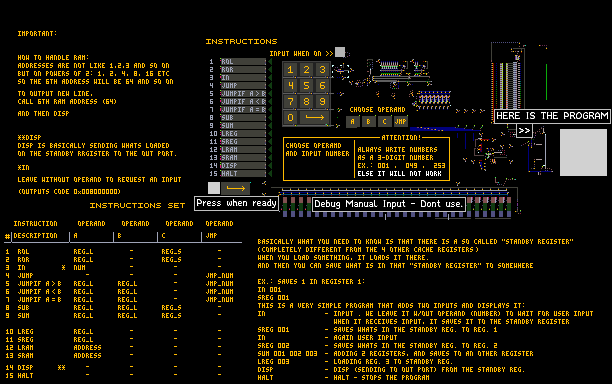The height and width of the screenshot is (384, 612).
Task: Select the DISP instruction button
Action: (243, 165)
